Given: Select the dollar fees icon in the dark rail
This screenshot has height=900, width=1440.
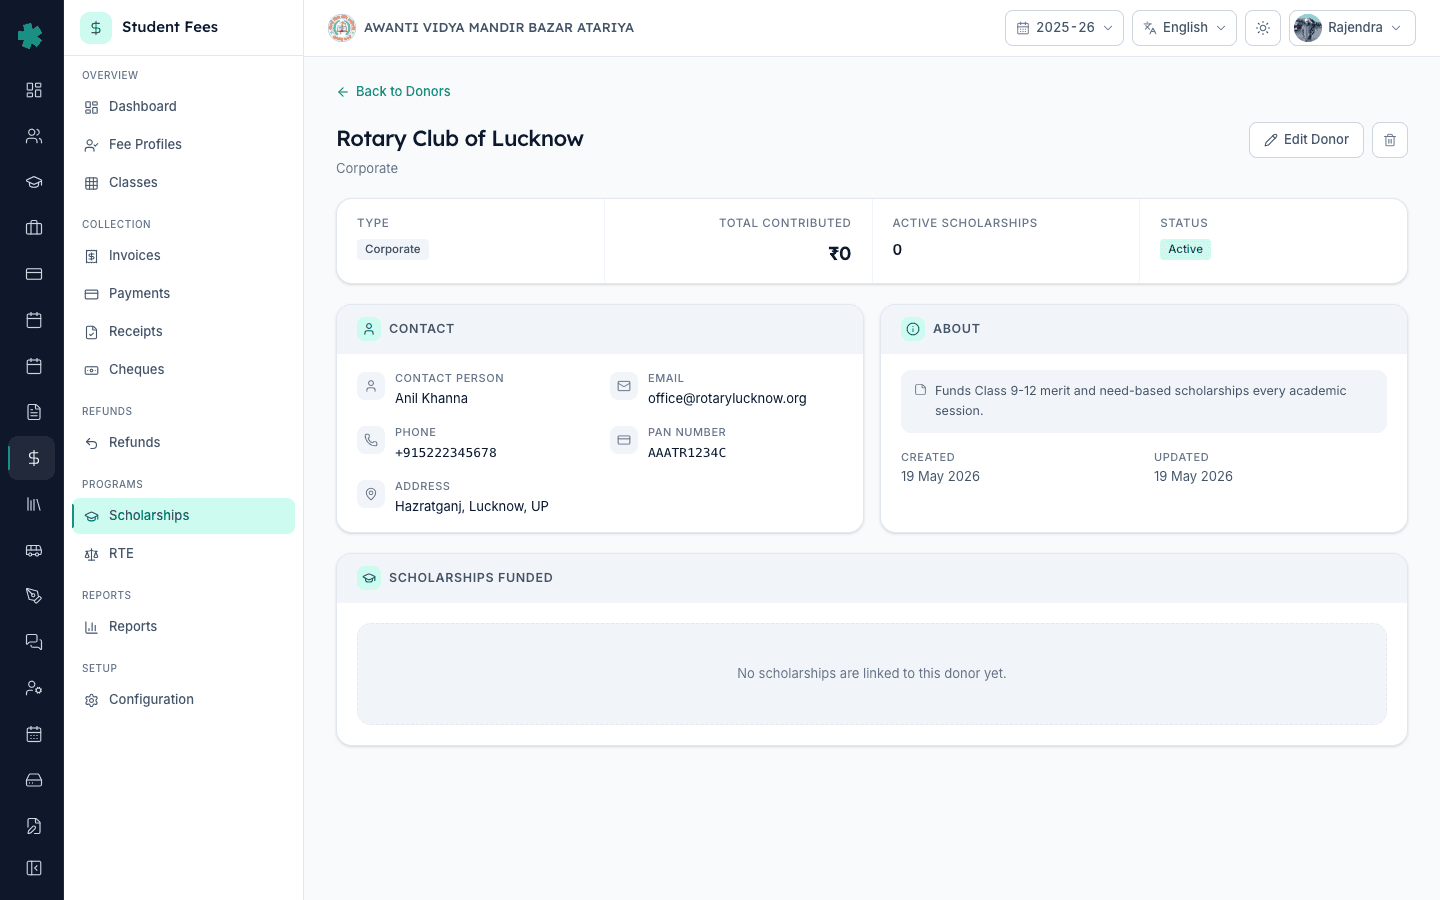Looking at the screenshot, I should [34, 458].
